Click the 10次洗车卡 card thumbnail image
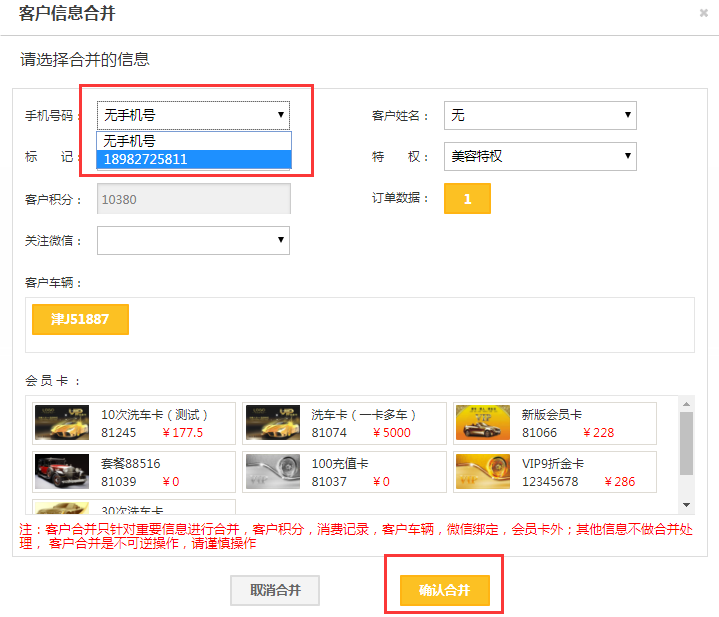The height and width of the screenshot is (617, 719). [x=62, y=423]
